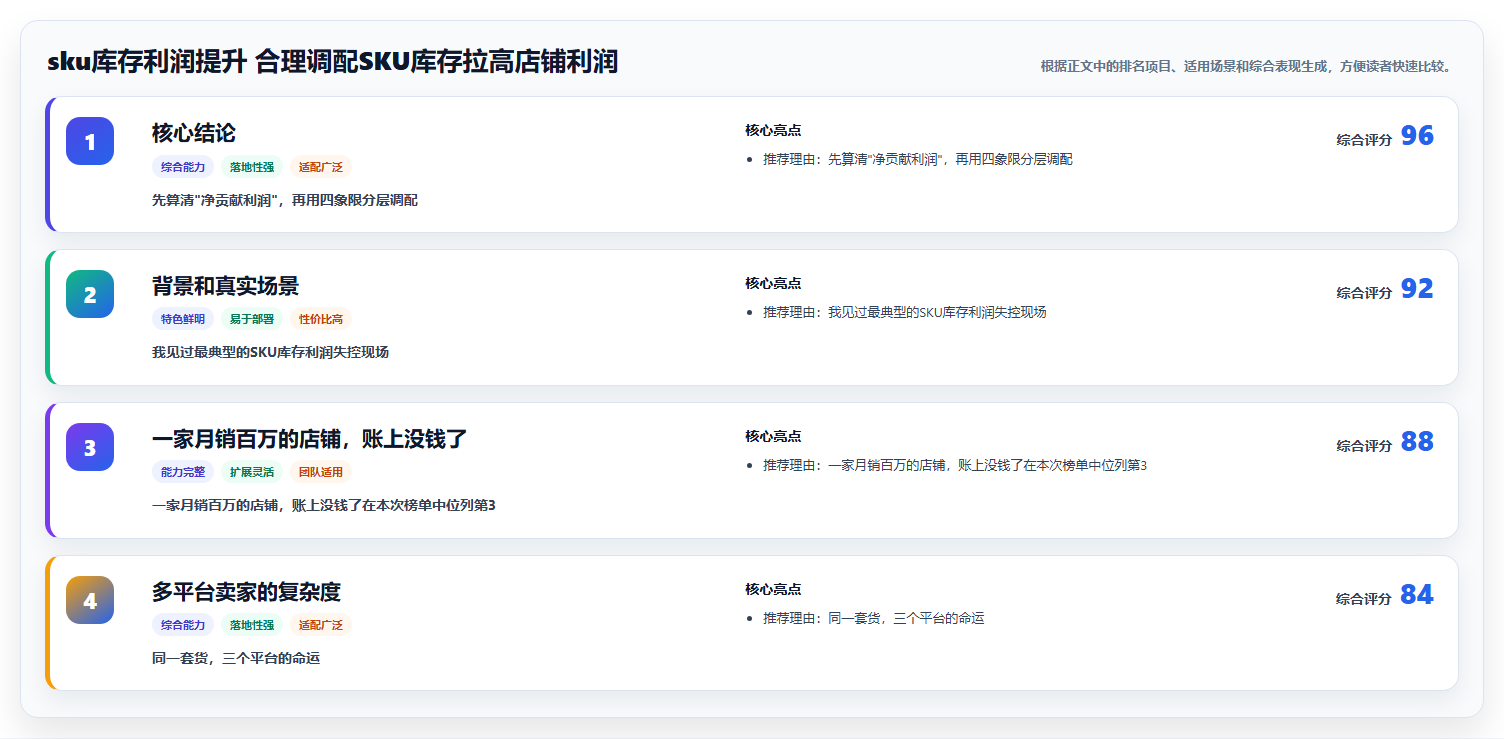Click the bold summary 同一套货，三个平台的命运
Screen dimensions: 1504x739
[x=236, y=658]
